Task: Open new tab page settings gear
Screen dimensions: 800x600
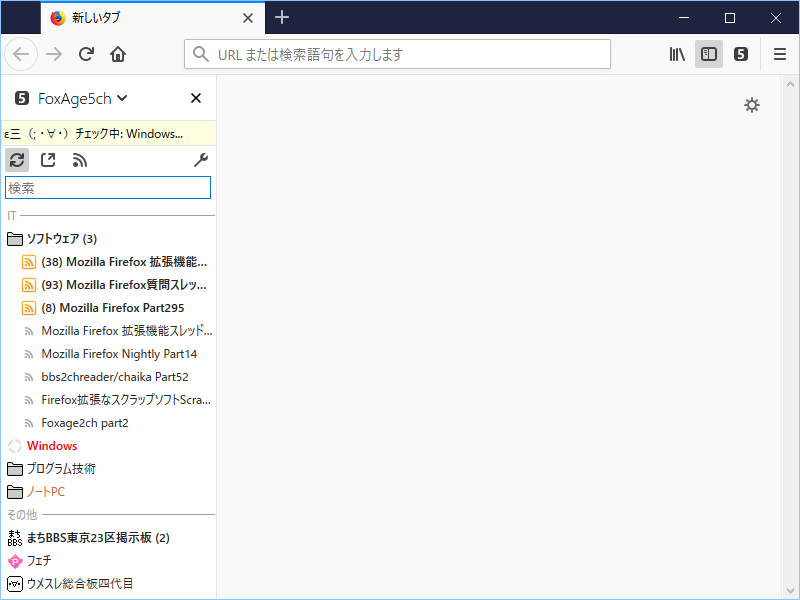Action: click(752, 105)
